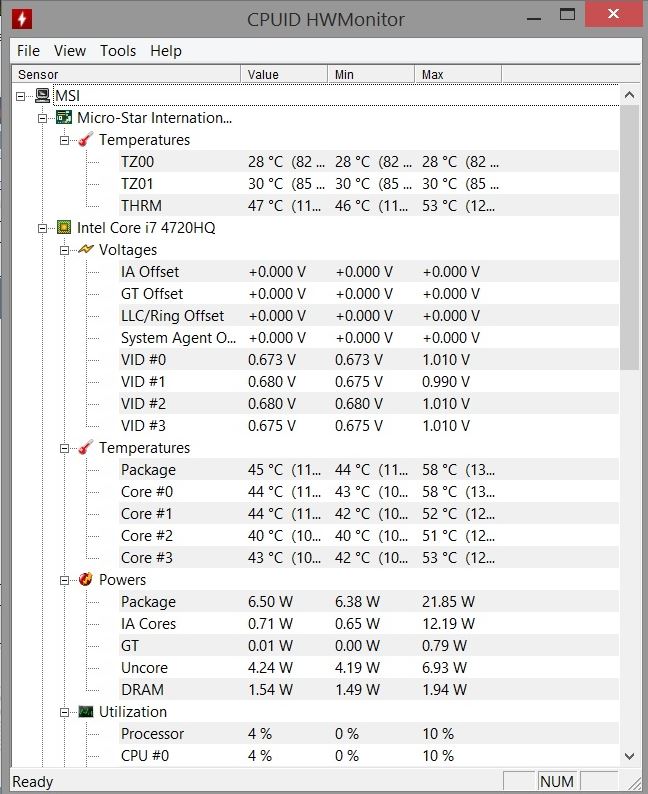Select the VID #1 row
648x794 pixels.
click(368, 382)
